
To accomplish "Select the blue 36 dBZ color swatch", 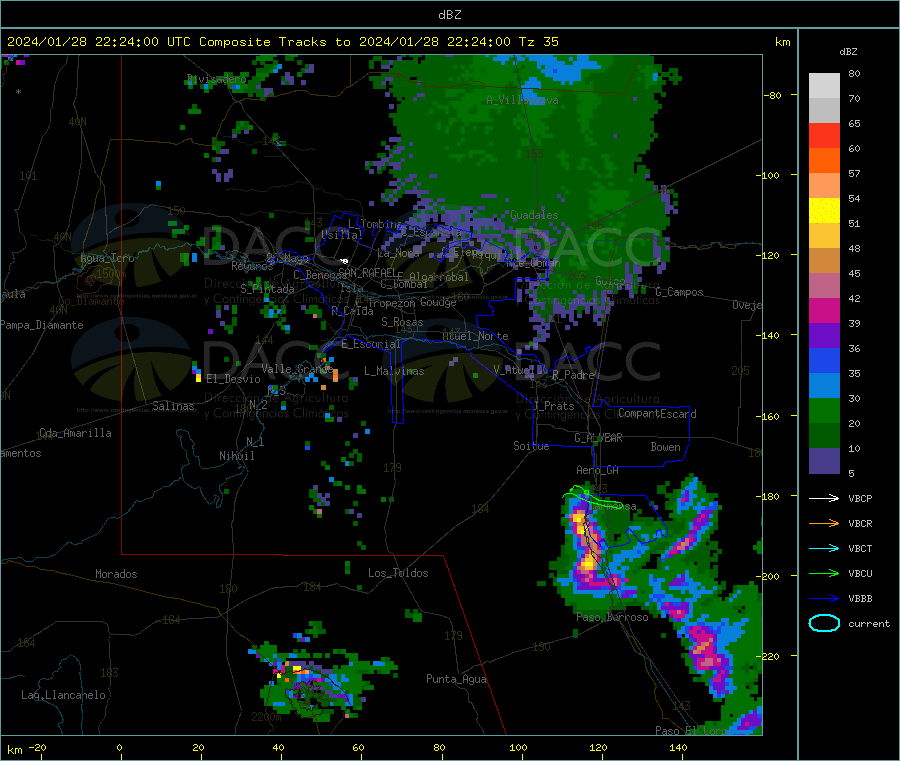I will coord(824,360).
